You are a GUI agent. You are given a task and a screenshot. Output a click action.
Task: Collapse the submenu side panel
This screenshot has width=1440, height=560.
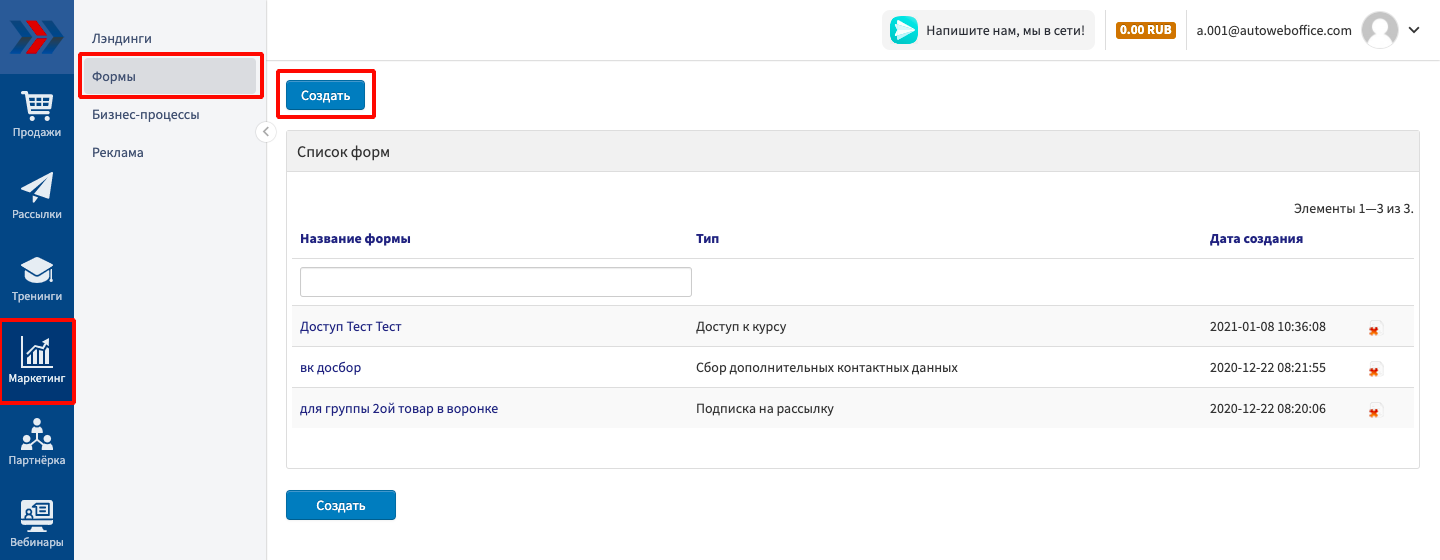pyautogui.click(x=266, y=132)
